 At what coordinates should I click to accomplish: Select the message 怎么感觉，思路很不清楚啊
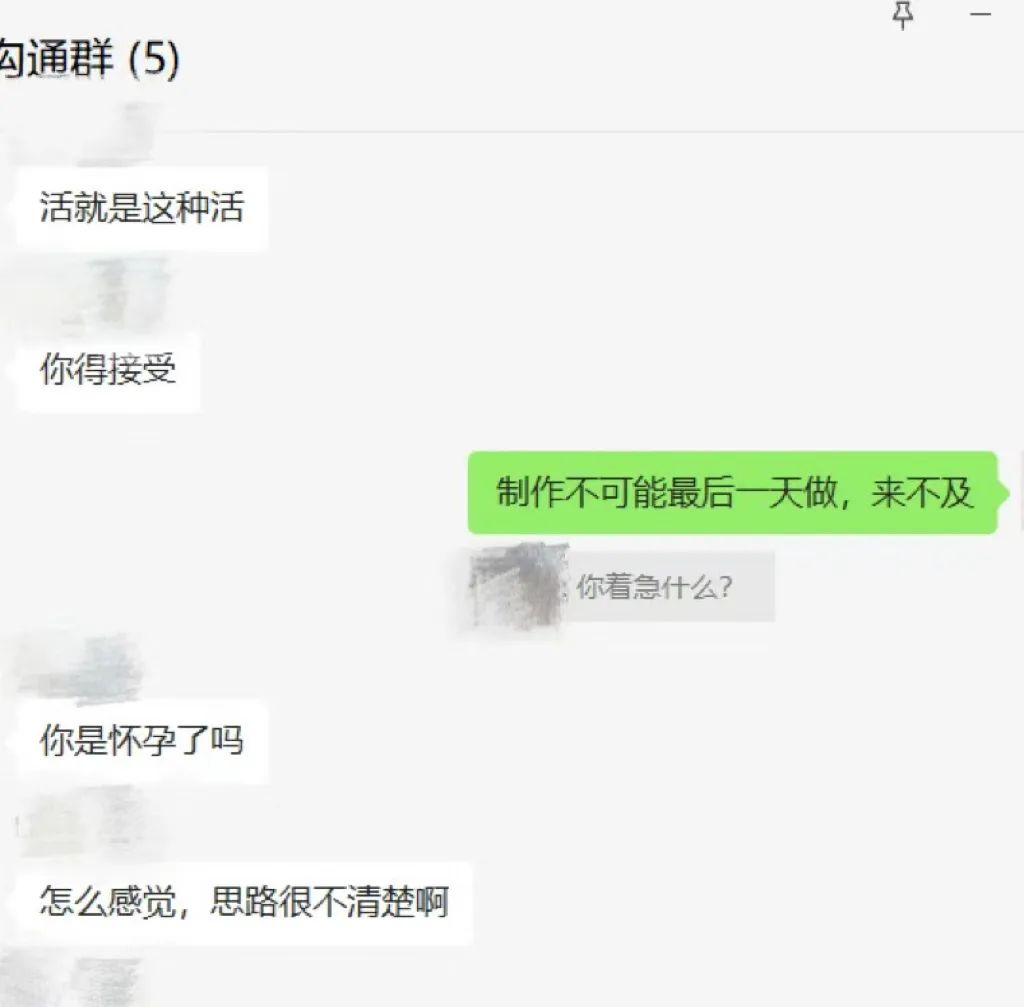coord(244,902)
